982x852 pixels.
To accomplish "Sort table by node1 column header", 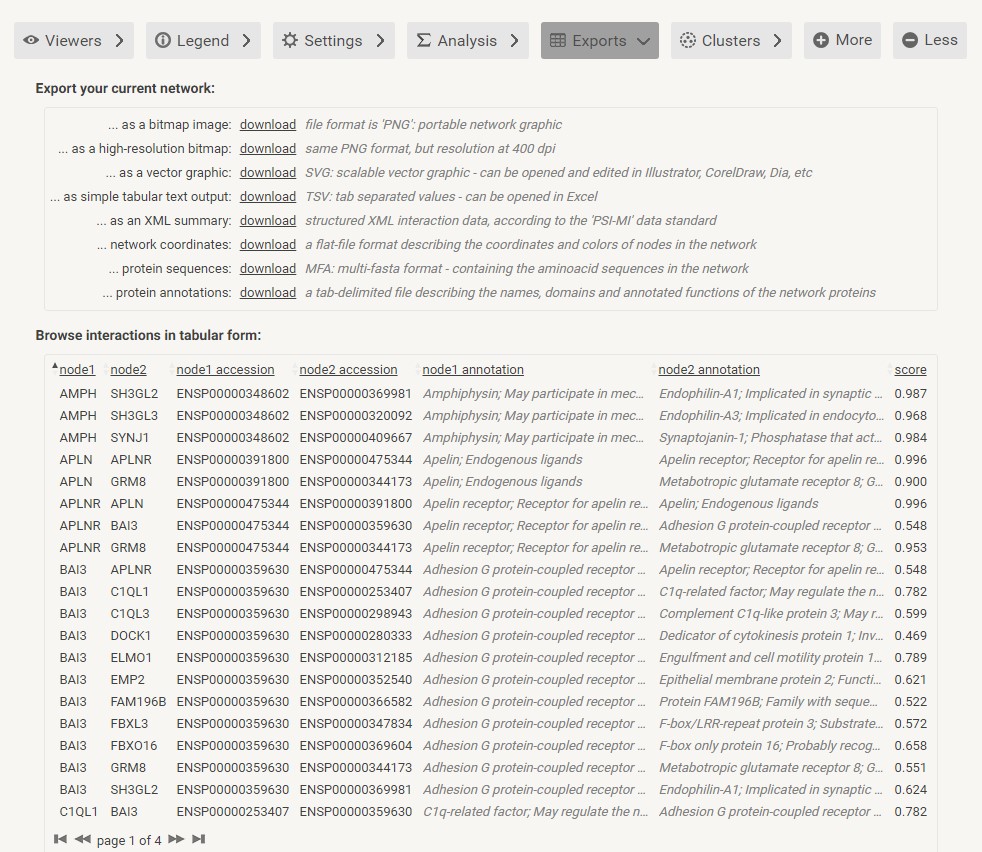I will (x=77, y=370).
